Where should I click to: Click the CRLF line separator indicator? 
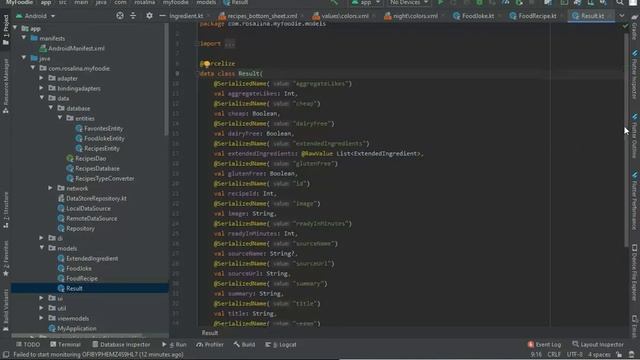pos(554,354)
